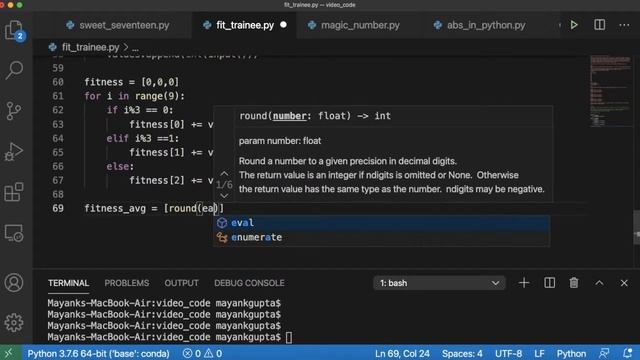Maximize the terminal panel size

pyautogui.click(x=599, y=282)
